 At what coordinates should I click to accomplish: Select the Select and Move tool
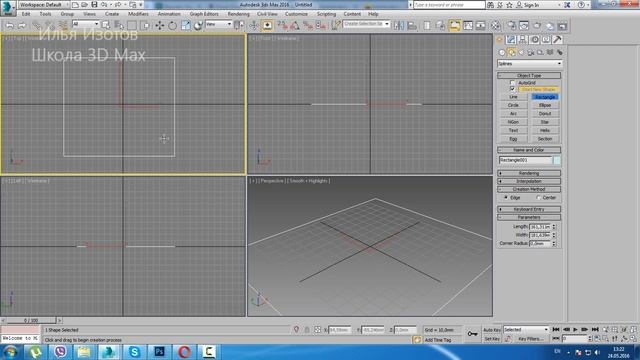click(x=159, y=25)
